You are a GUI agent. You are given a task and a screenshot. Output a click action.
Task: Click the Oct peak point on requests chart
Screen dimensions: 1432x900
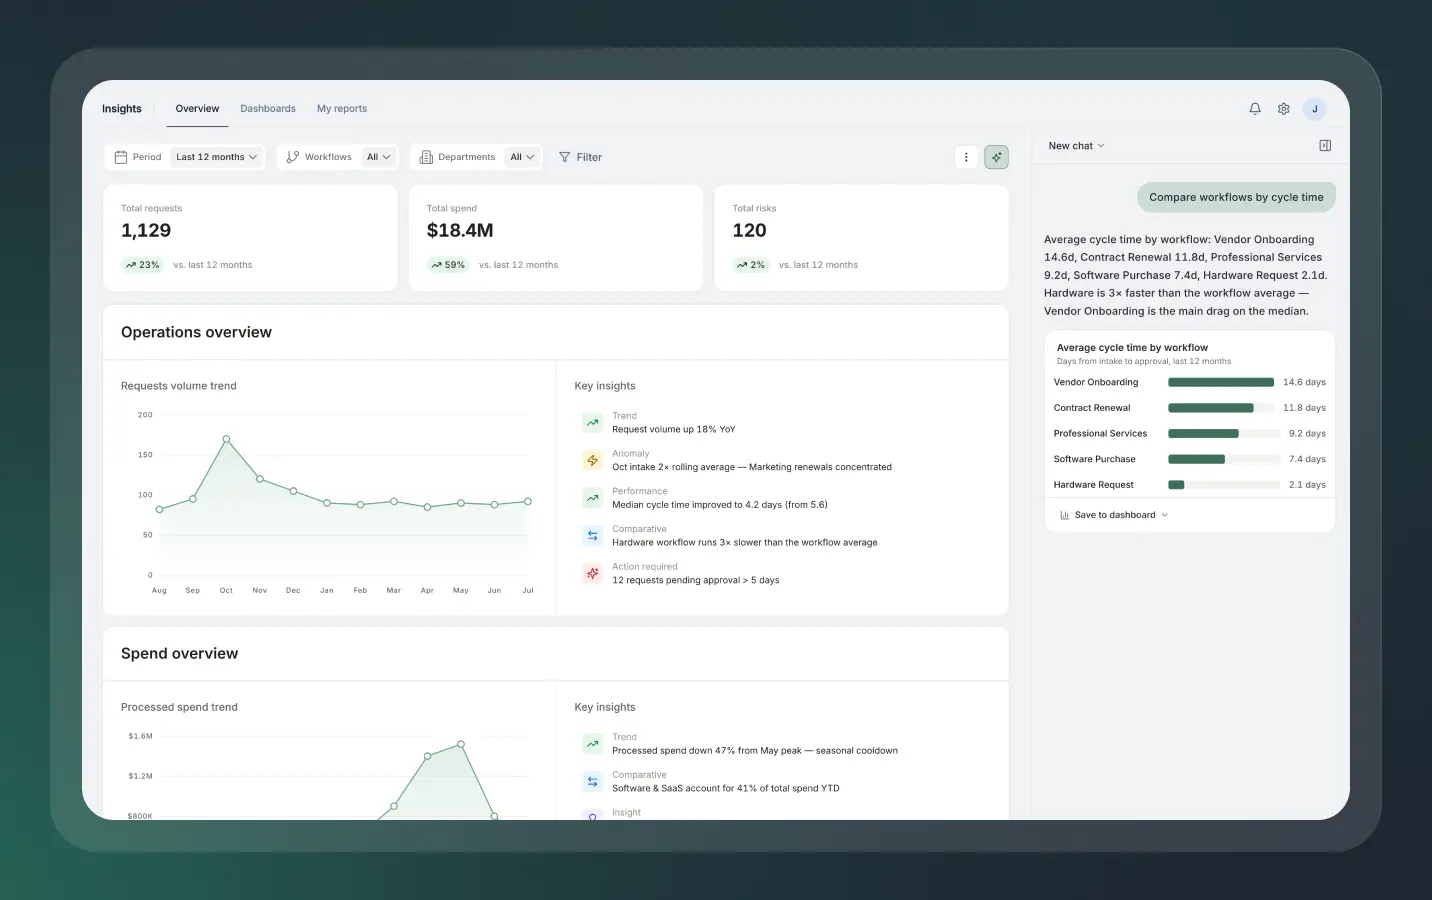[x=227, y=439]
